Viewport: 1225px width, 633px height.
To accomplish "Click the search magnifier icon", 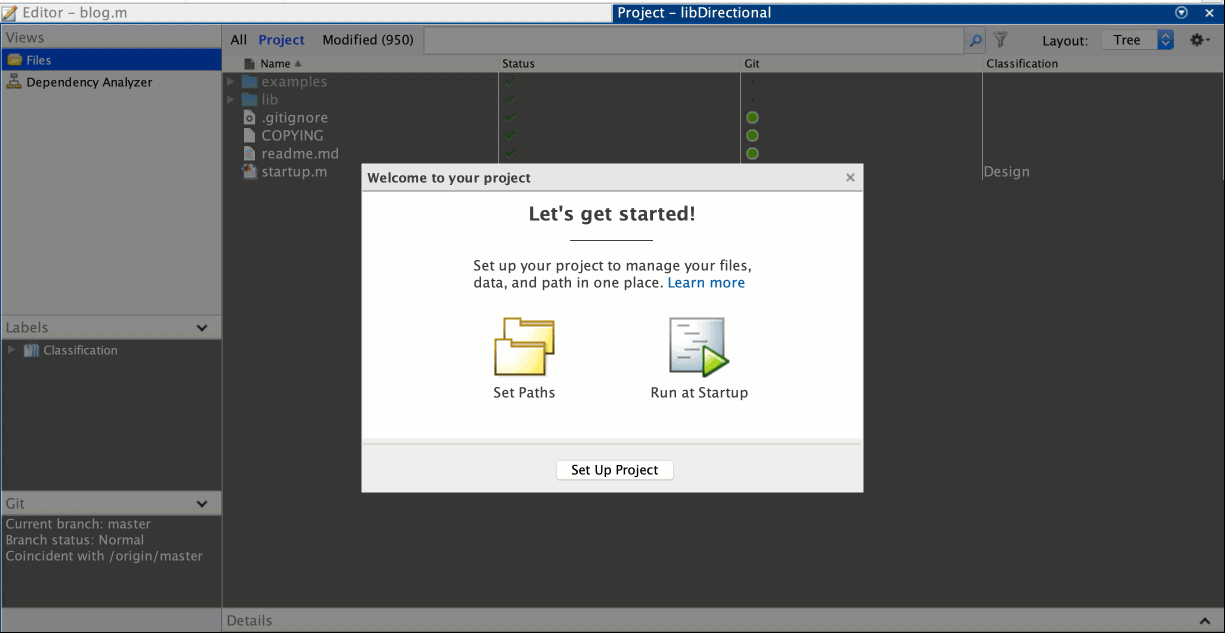I will [x=975, y=41].
